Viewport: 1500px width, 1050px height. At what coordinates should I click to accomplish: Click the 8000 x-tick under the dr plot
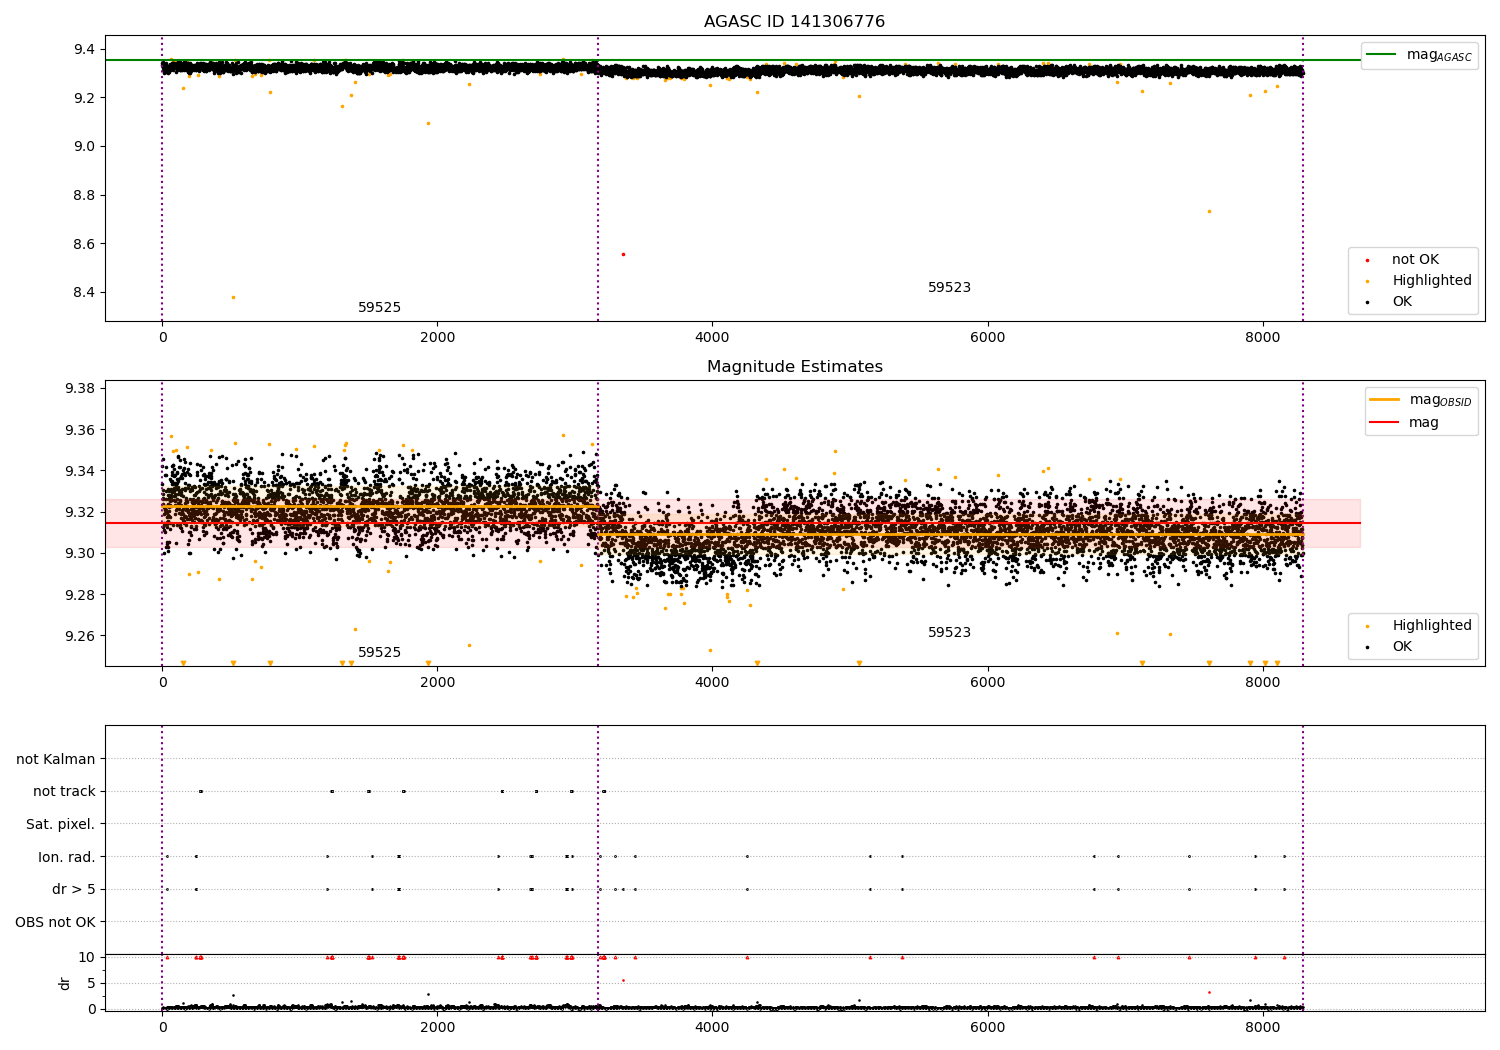(x=1262, y=1028)
